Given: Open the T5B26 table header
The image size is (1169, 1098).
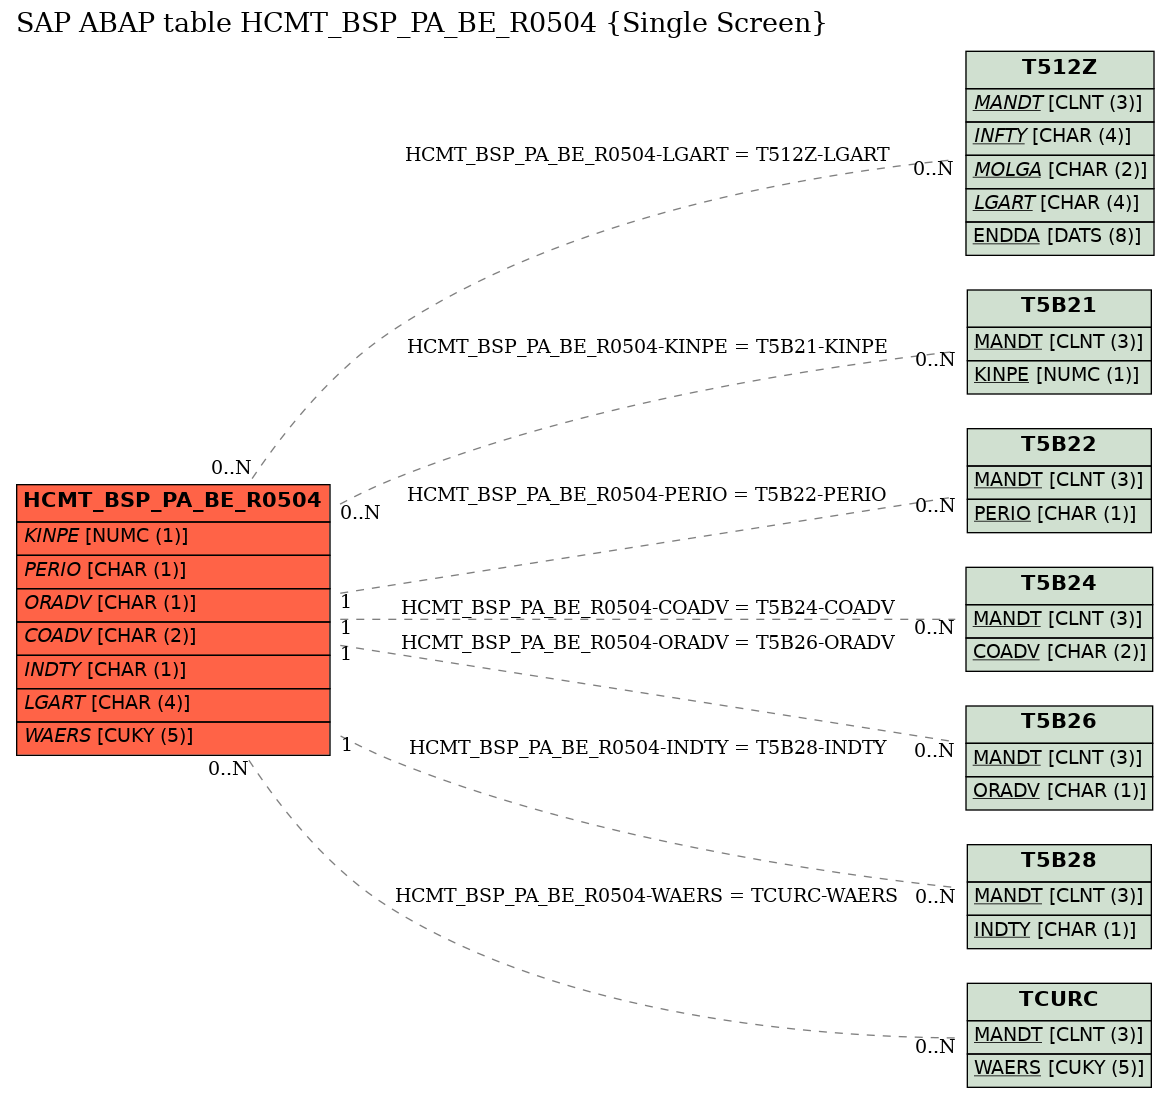Looking at the screenshot, I should [1059, 724].
